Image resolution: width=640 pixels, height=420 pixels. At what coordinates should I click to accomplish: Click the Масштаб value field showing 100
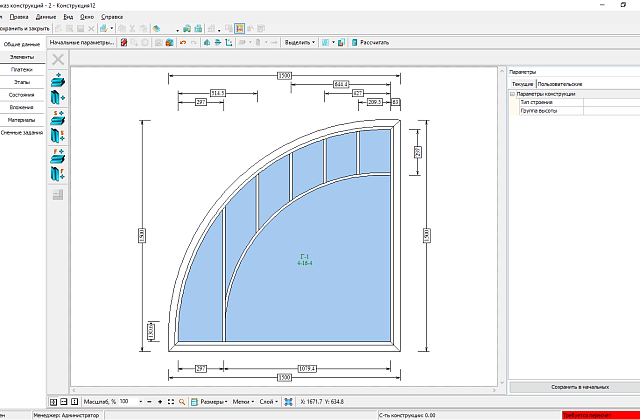pyautogui.click(x=128, y=402)
